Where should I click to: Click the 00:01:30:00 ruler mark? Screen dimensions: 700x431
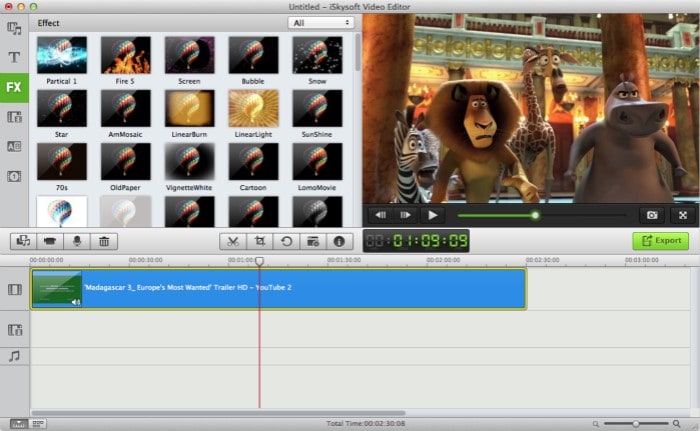344,259
